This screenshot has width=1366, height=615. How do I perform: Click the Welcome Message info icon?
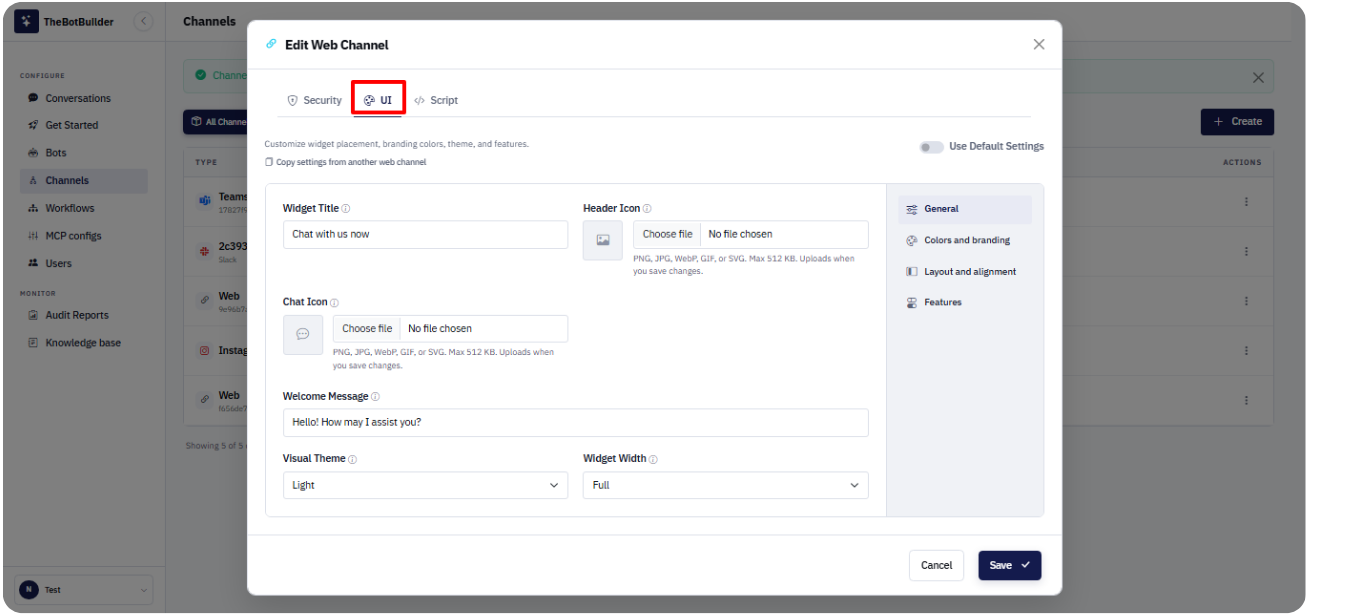coord(375,397)
